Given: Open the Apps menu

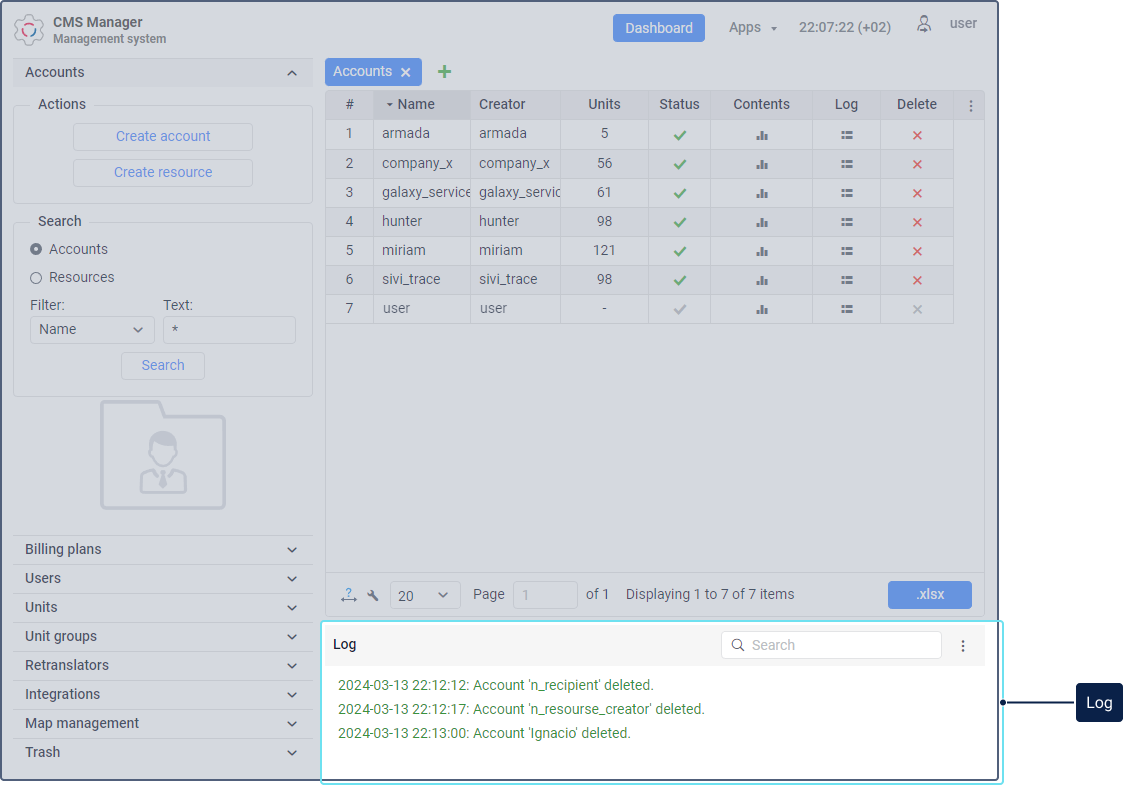Looking at the screenshot, I should pyautogui.click(x=753, y=28).
